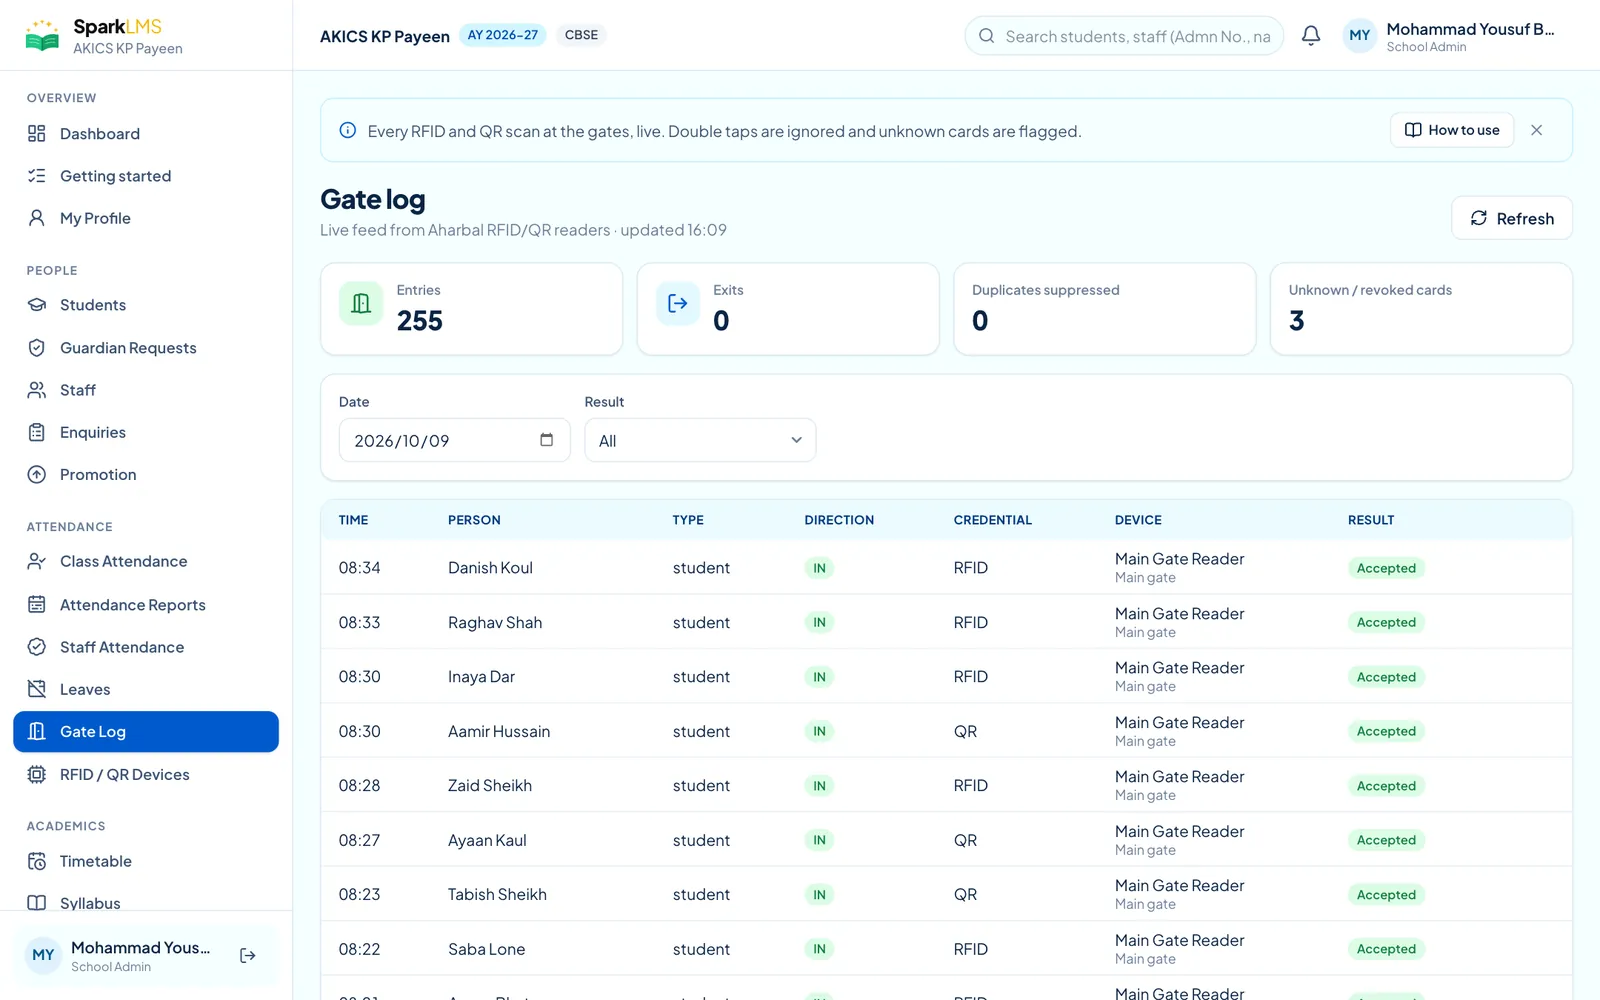The height and width of the screenshot is (1000, 1600).
Task: Open My Profile person icon
Action: 37,218
